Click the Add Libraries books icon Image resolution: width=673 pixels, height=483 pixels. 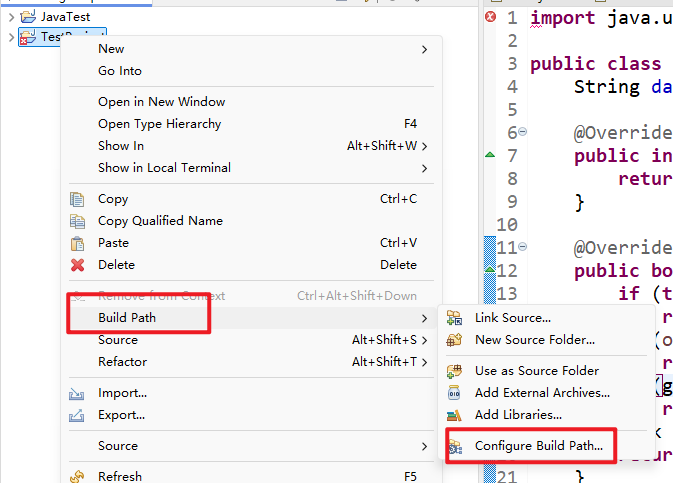click(455, 415)
